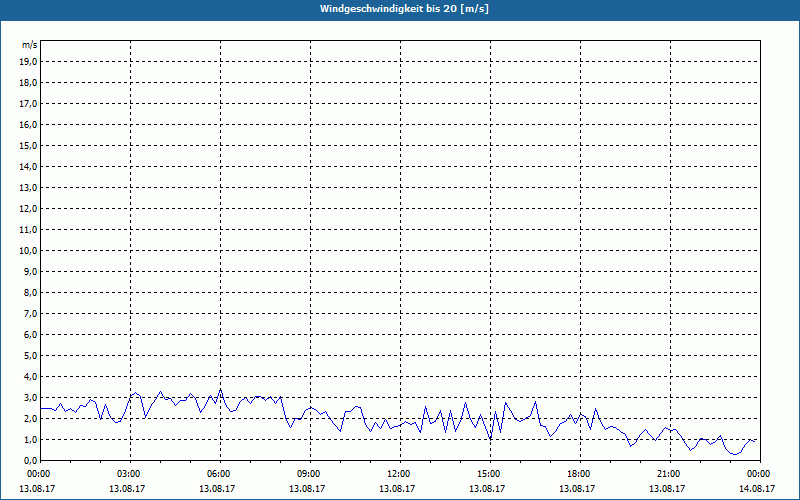Select the 10,0 y-axis label

(28, 251)
